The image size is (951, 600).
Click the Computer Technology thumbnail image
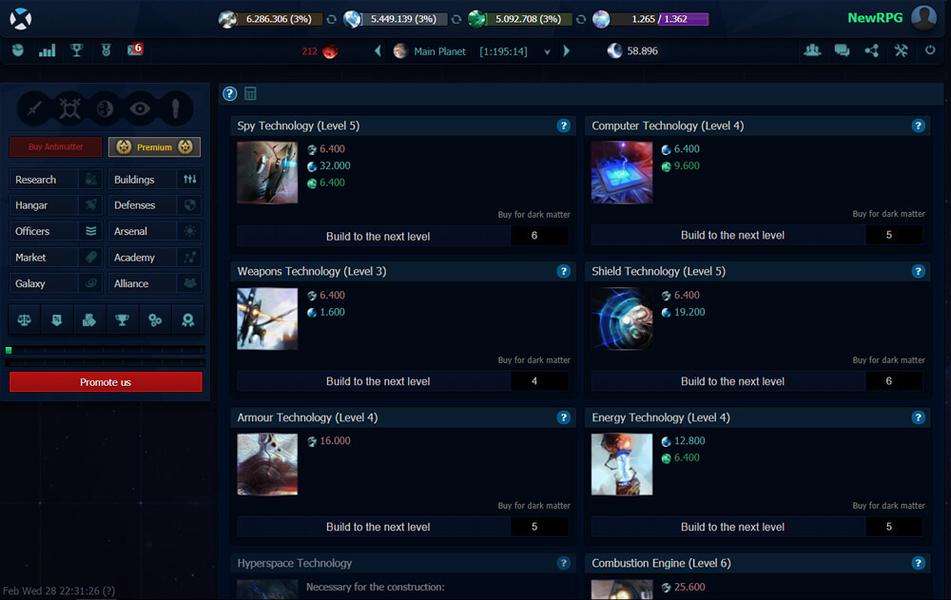(x=621, y=172)
